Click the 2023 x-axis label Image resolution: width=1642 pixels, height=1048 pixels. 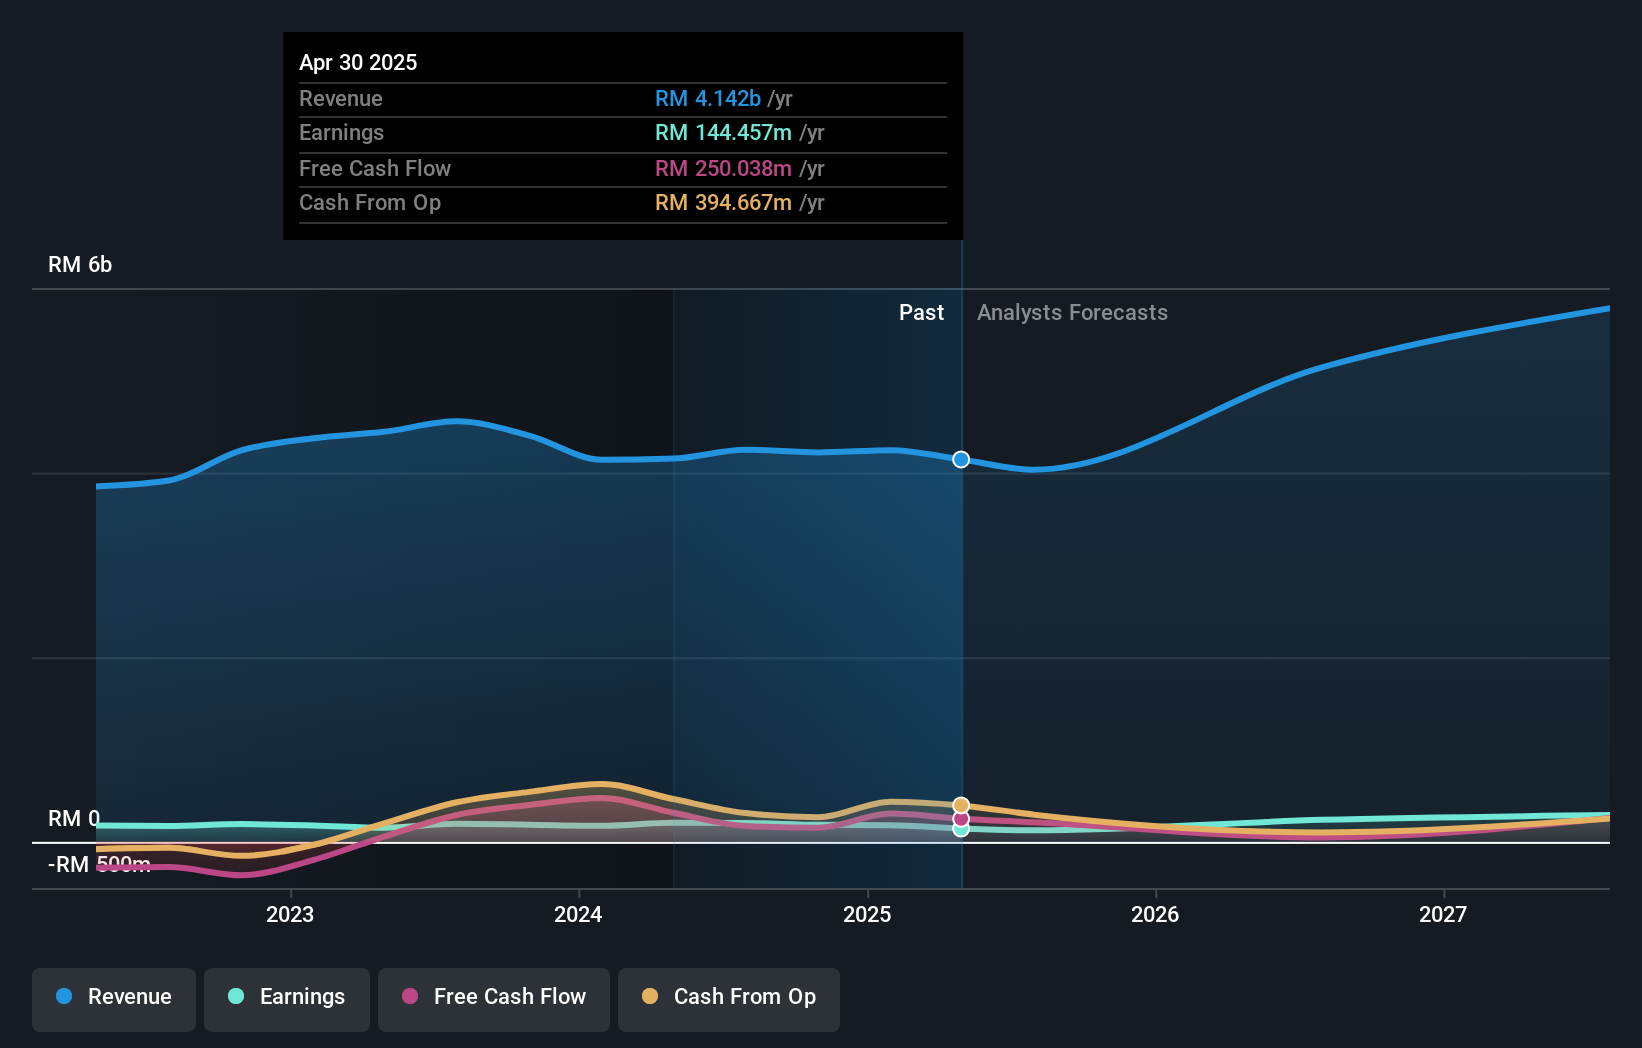coord(290,914)
